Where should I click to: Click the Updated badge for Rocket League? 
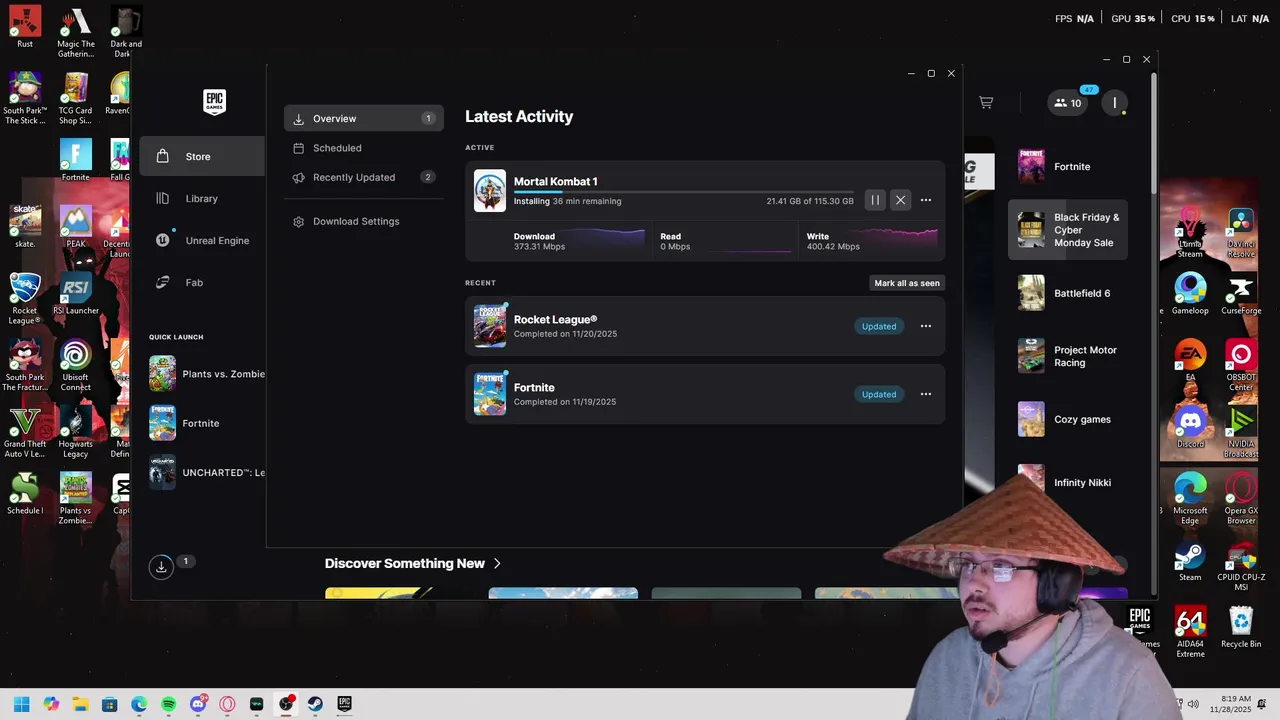click(x=879, y=326)
